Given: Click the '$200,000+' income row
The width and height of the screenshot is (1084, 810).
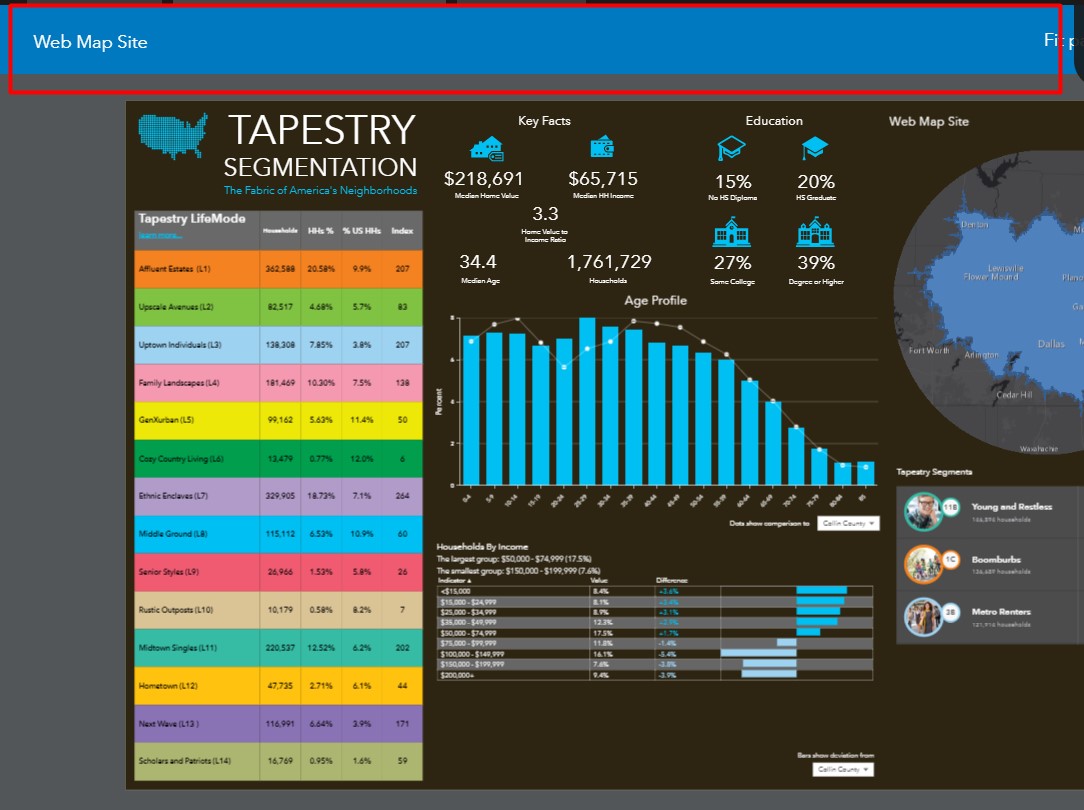Looking at the screenshot, I should tap(655, 675).
